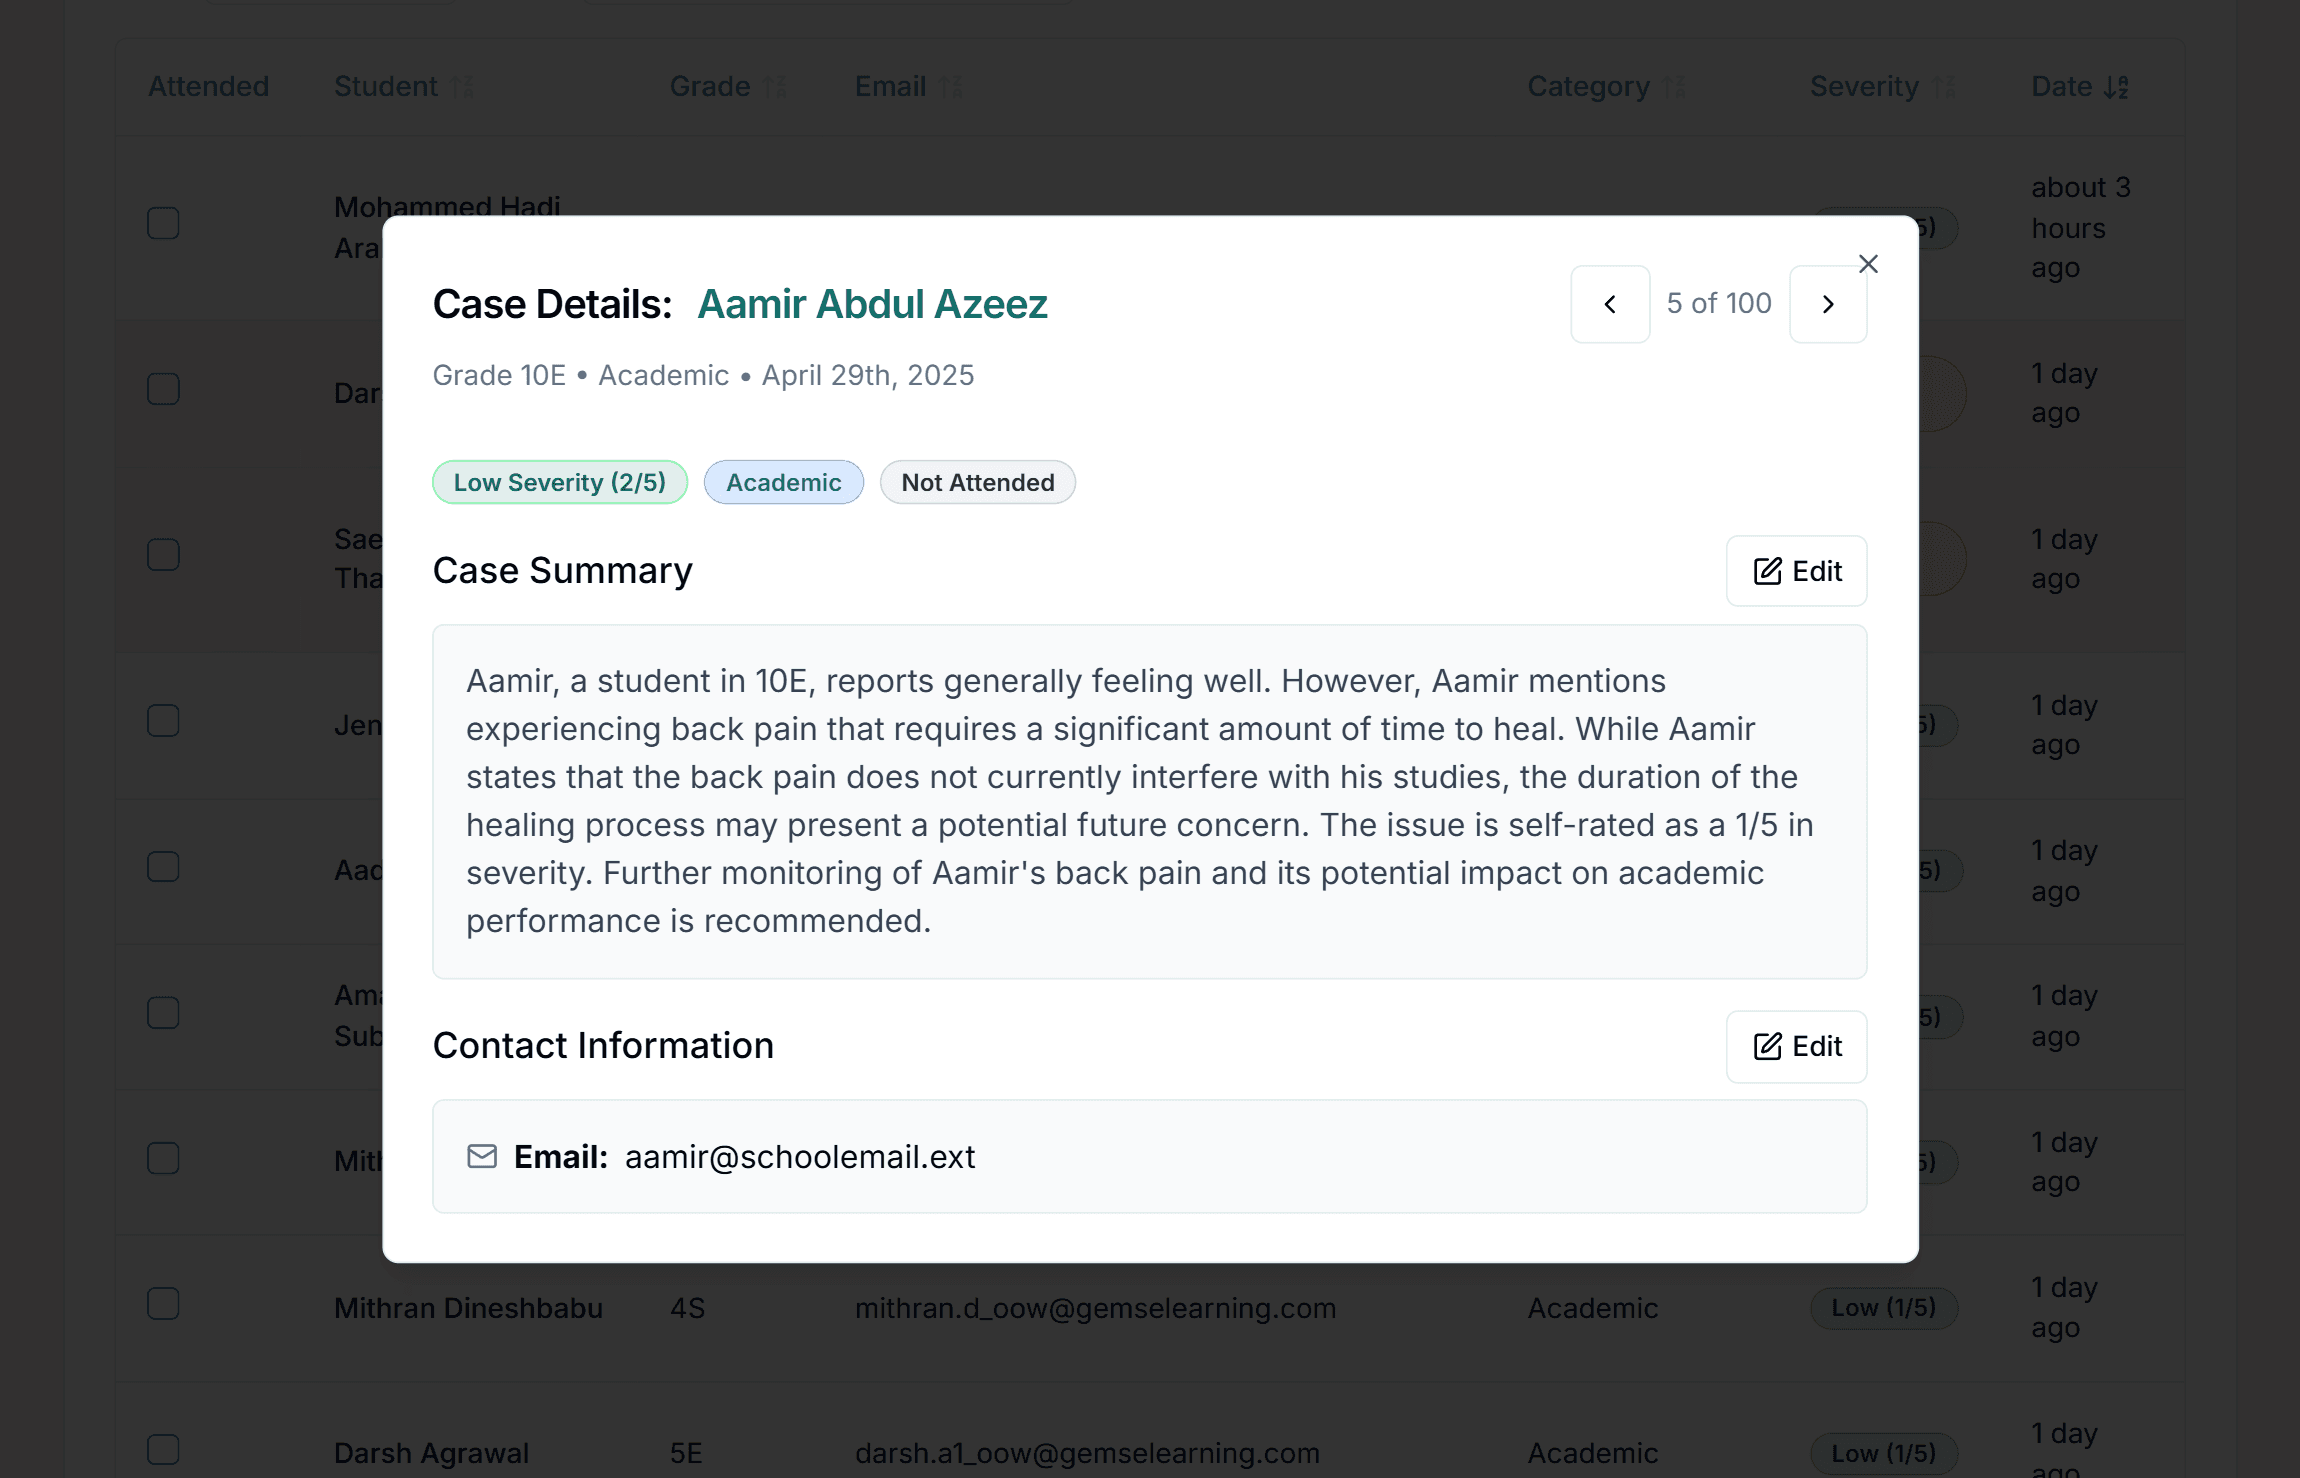Viewport: 2300px width, 1478px height.
Task: Click the Academic category tag
Action: [x=784, y=482]
